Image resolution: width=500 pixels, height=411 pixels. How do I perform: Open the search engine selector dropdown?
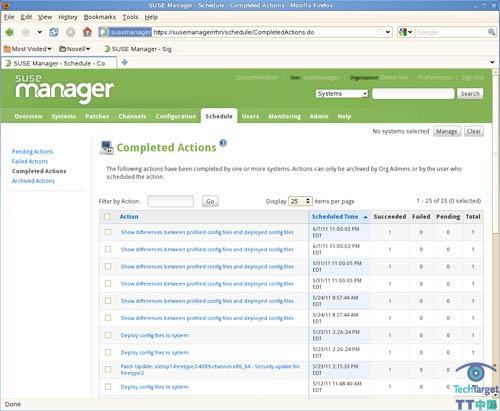pos(405,32)
